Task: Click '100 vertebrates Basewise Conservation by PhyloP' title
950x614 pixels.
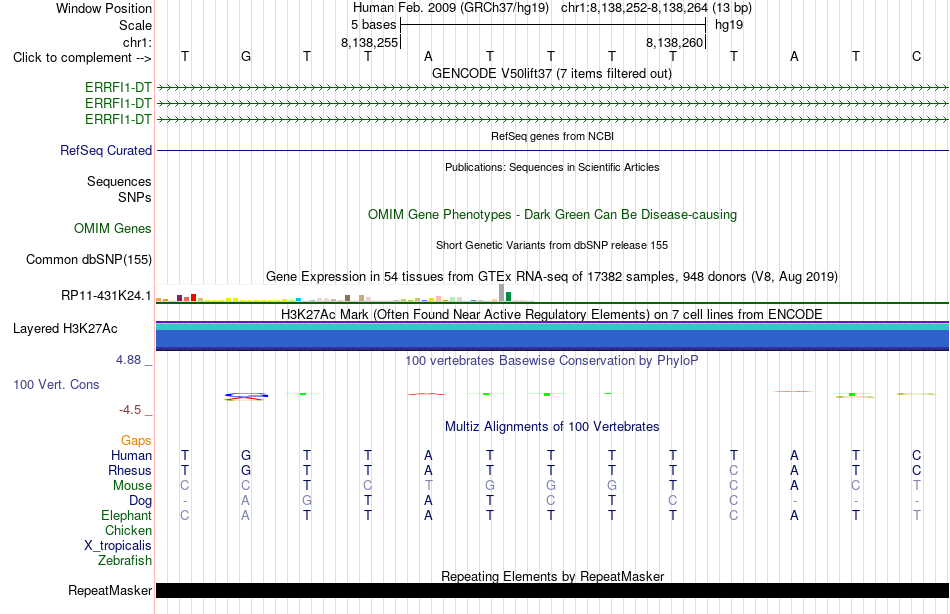Action: (x=552, y=361)
